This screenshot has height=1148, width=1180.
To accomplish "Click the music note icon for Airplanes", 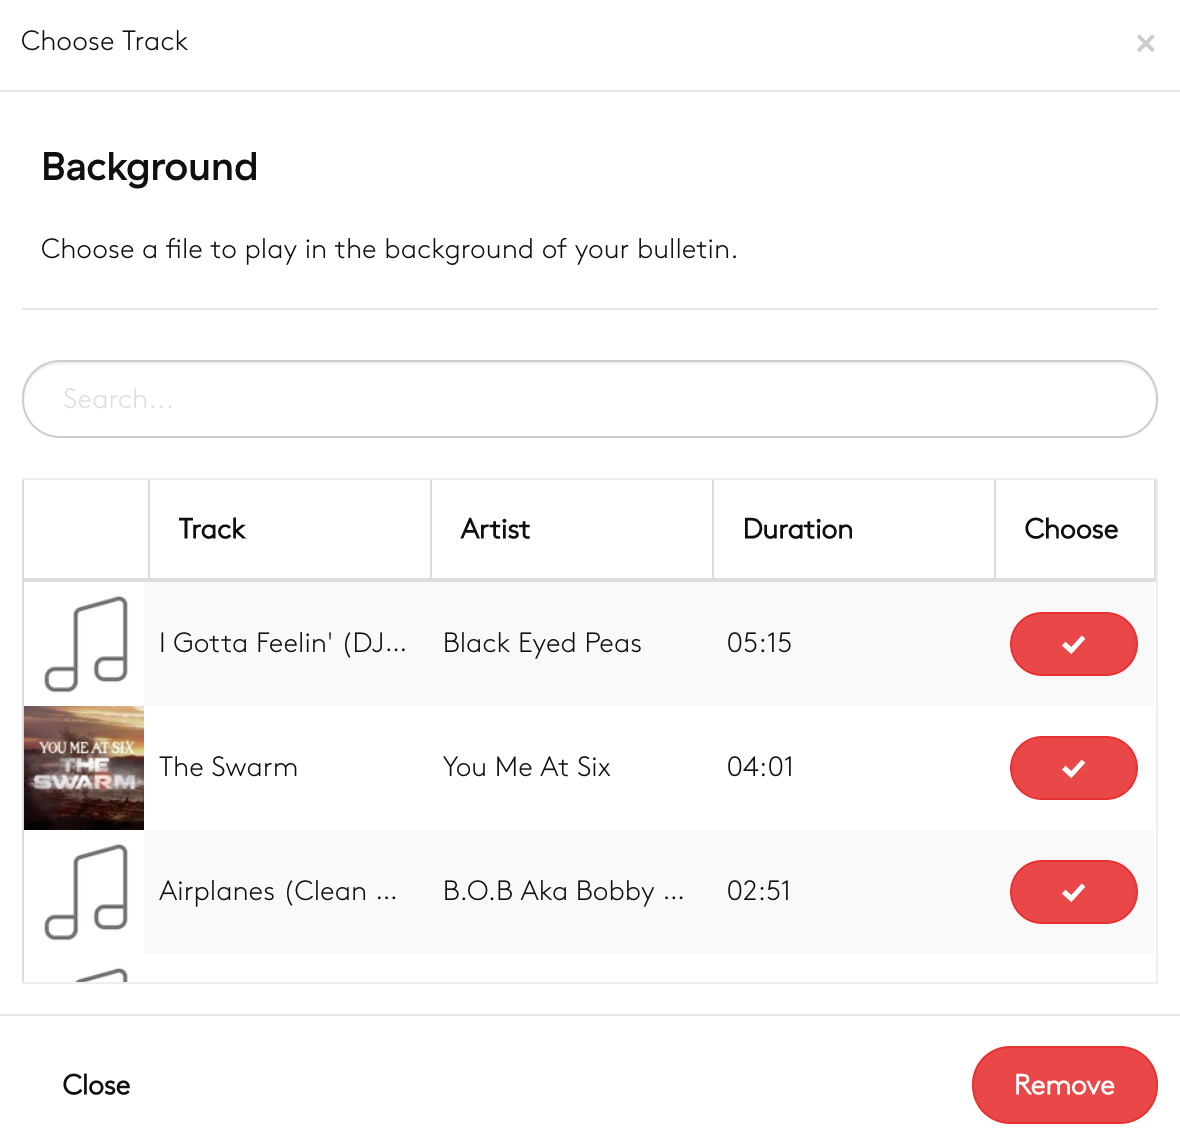I will (x=85, y=892).
